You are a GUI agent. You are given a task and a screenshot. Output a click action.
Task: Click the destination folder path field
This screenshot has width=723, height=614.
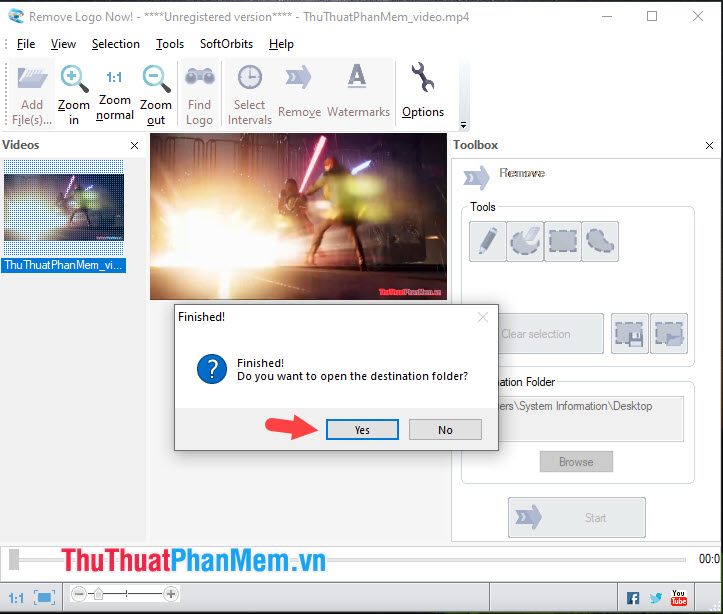click(591, 419)
